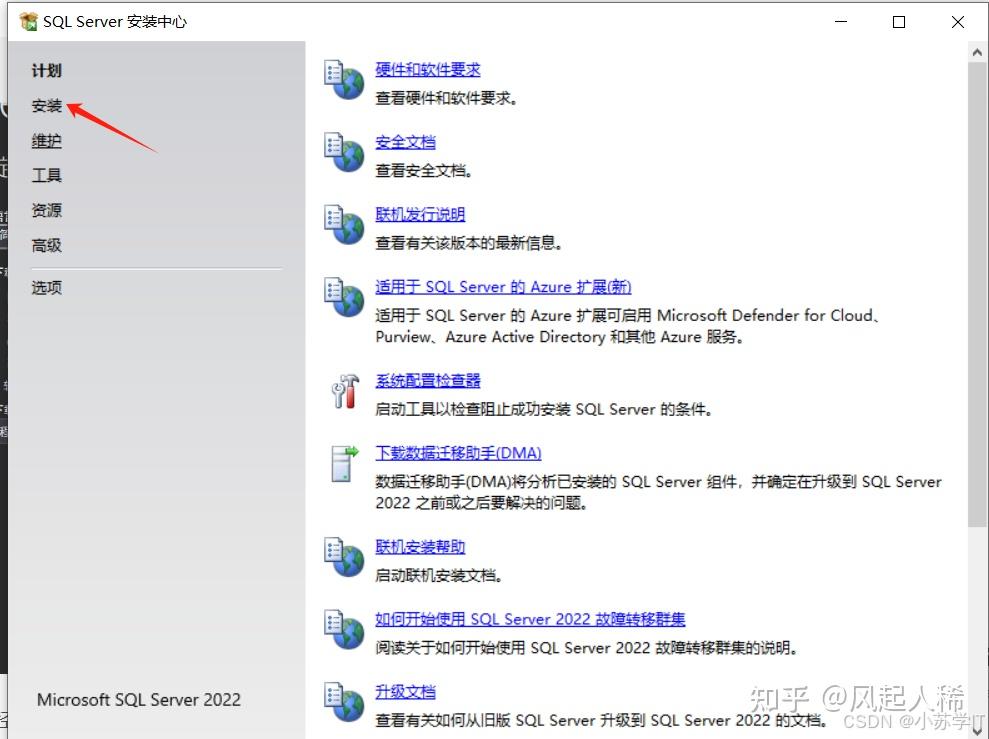This screenshot has height=739, width=989.
Task: Open the 系统配置检查器 link
Action: (x=427, y=380)
